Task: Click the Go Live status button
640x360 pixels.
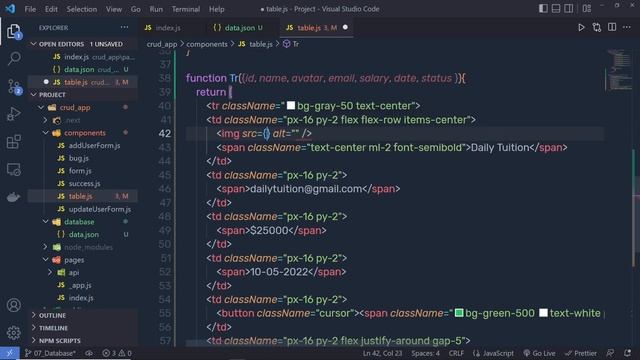Action: pyautogui.click(x=539, y=353)
